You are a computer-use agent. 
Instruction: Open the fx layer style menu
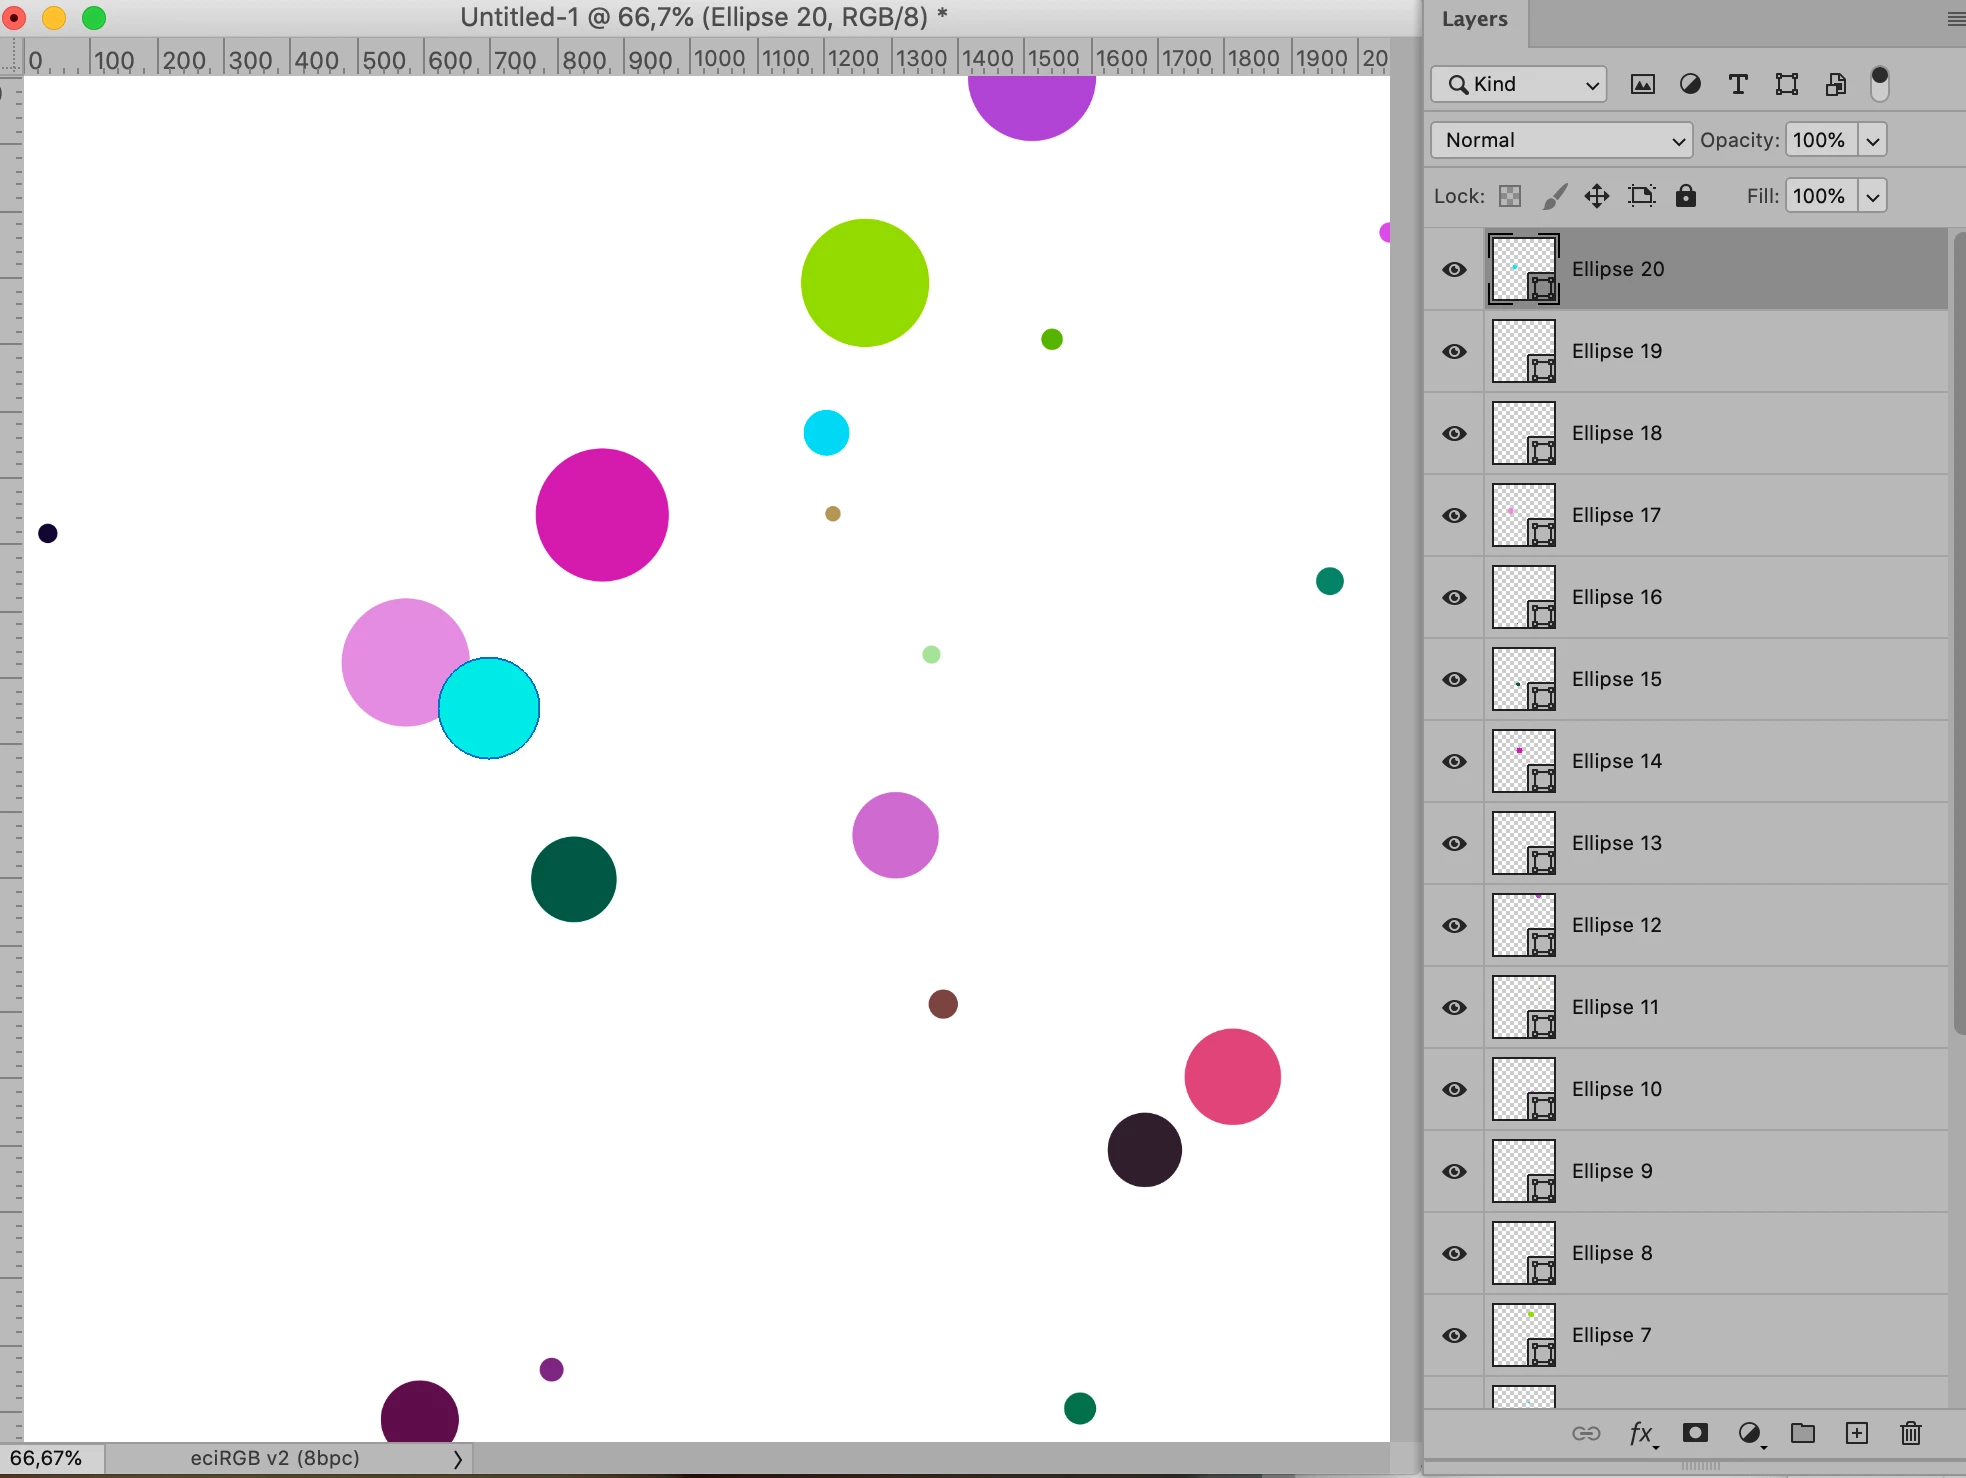(1641, 1434)
